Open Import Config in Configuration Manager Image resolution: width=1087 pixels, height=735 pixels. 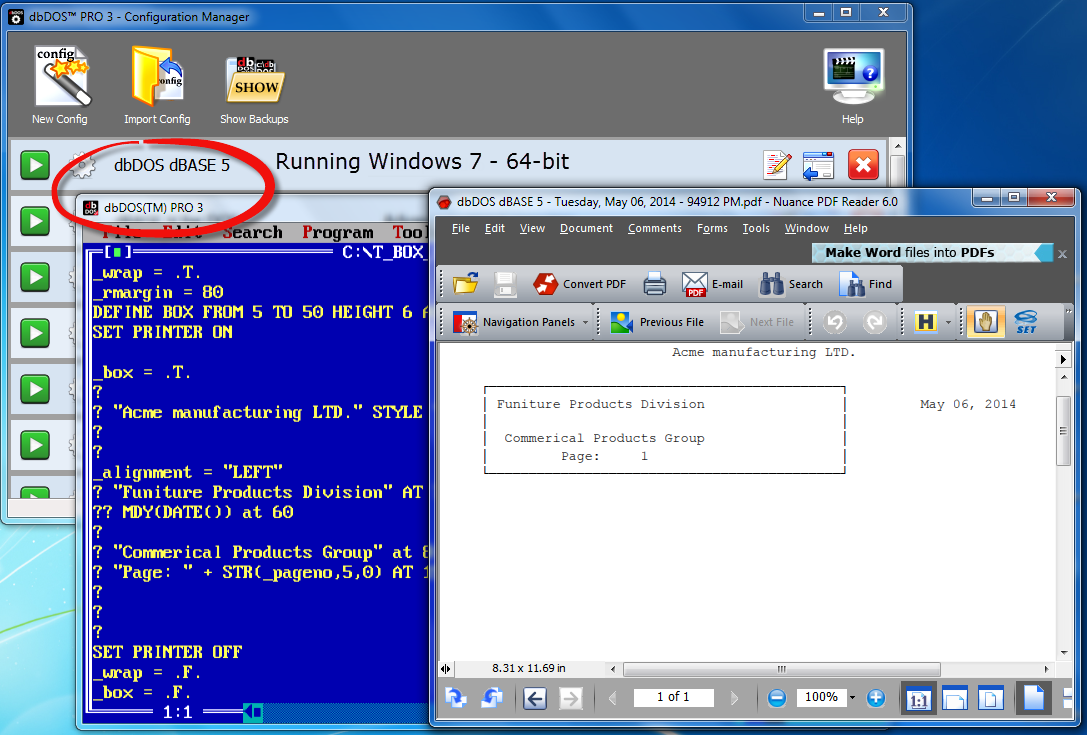(x=157, y=85)
